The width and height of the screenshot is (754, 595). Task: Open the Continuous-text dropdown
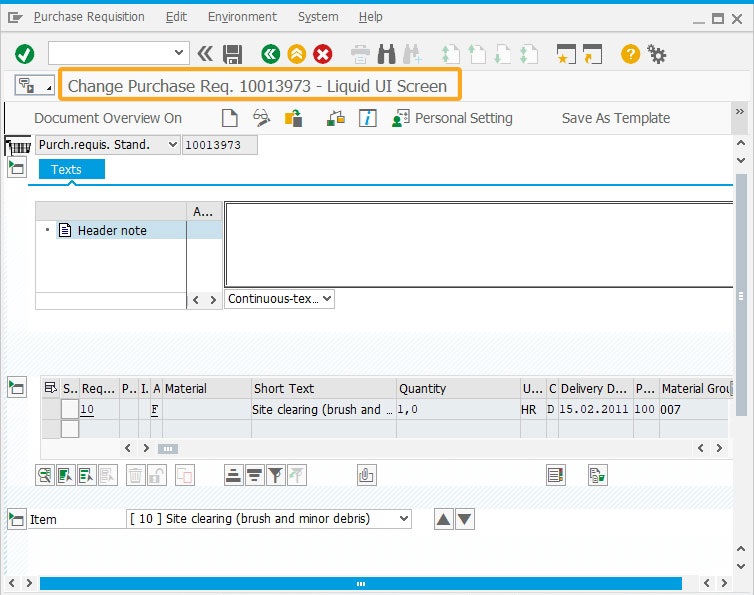(279, 299)
